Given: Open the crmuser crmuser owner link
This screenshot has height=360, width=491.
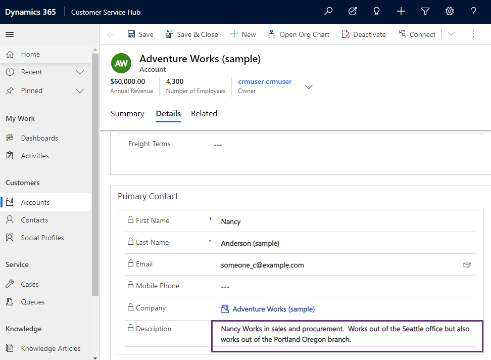Looking at the screenshot, I should [265, 81].
